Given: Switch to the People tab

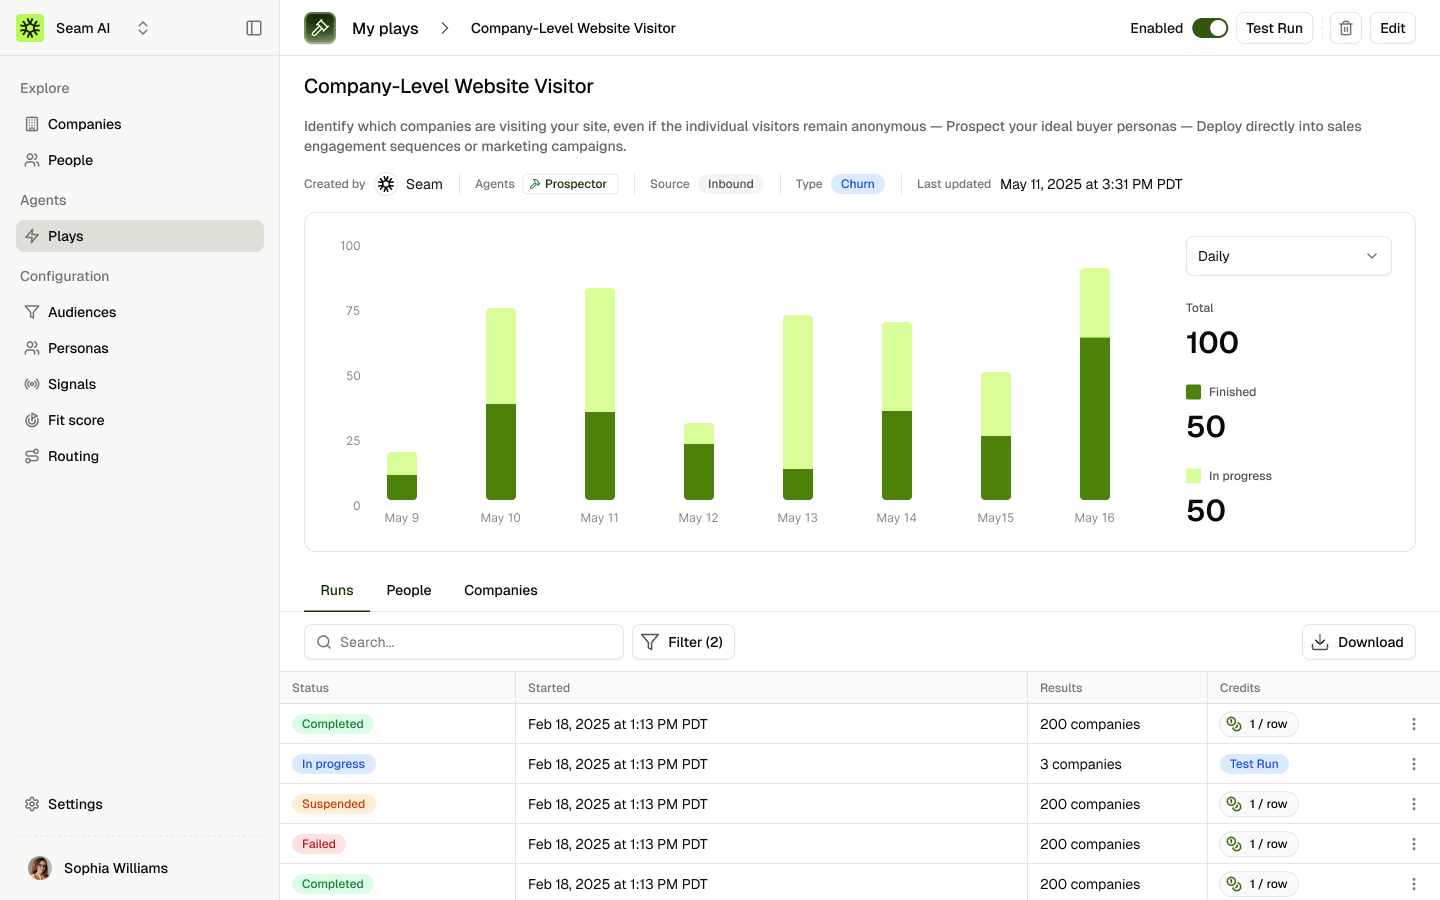Looking at the screenshot, I should pos(409,590).
